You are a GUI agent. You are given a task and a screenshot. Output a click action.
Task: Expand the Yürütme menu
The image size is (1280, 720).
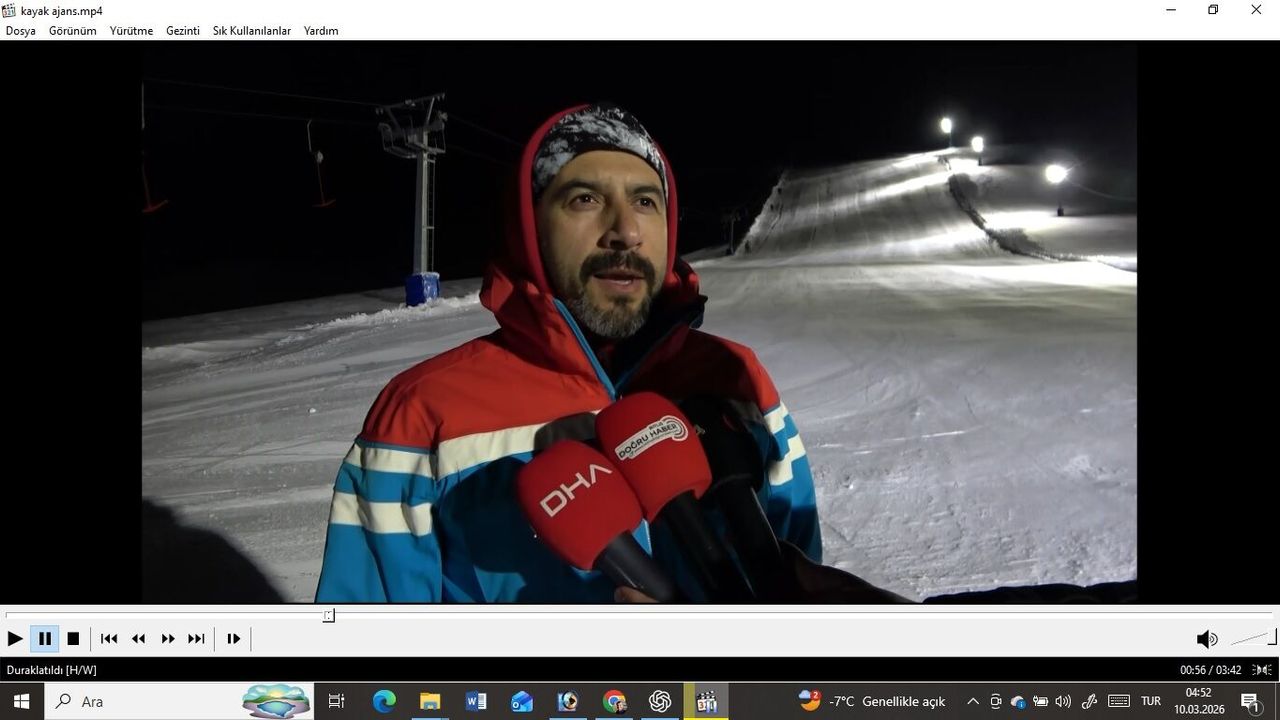coord(131,31)
